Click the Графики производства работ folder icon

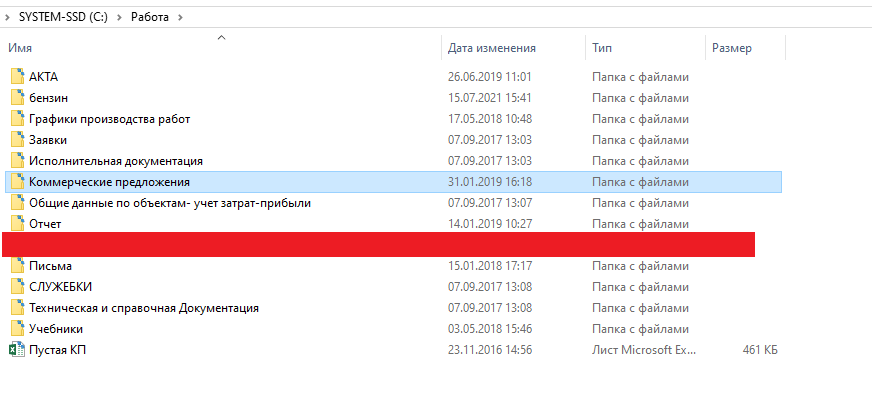pos(16,119)
